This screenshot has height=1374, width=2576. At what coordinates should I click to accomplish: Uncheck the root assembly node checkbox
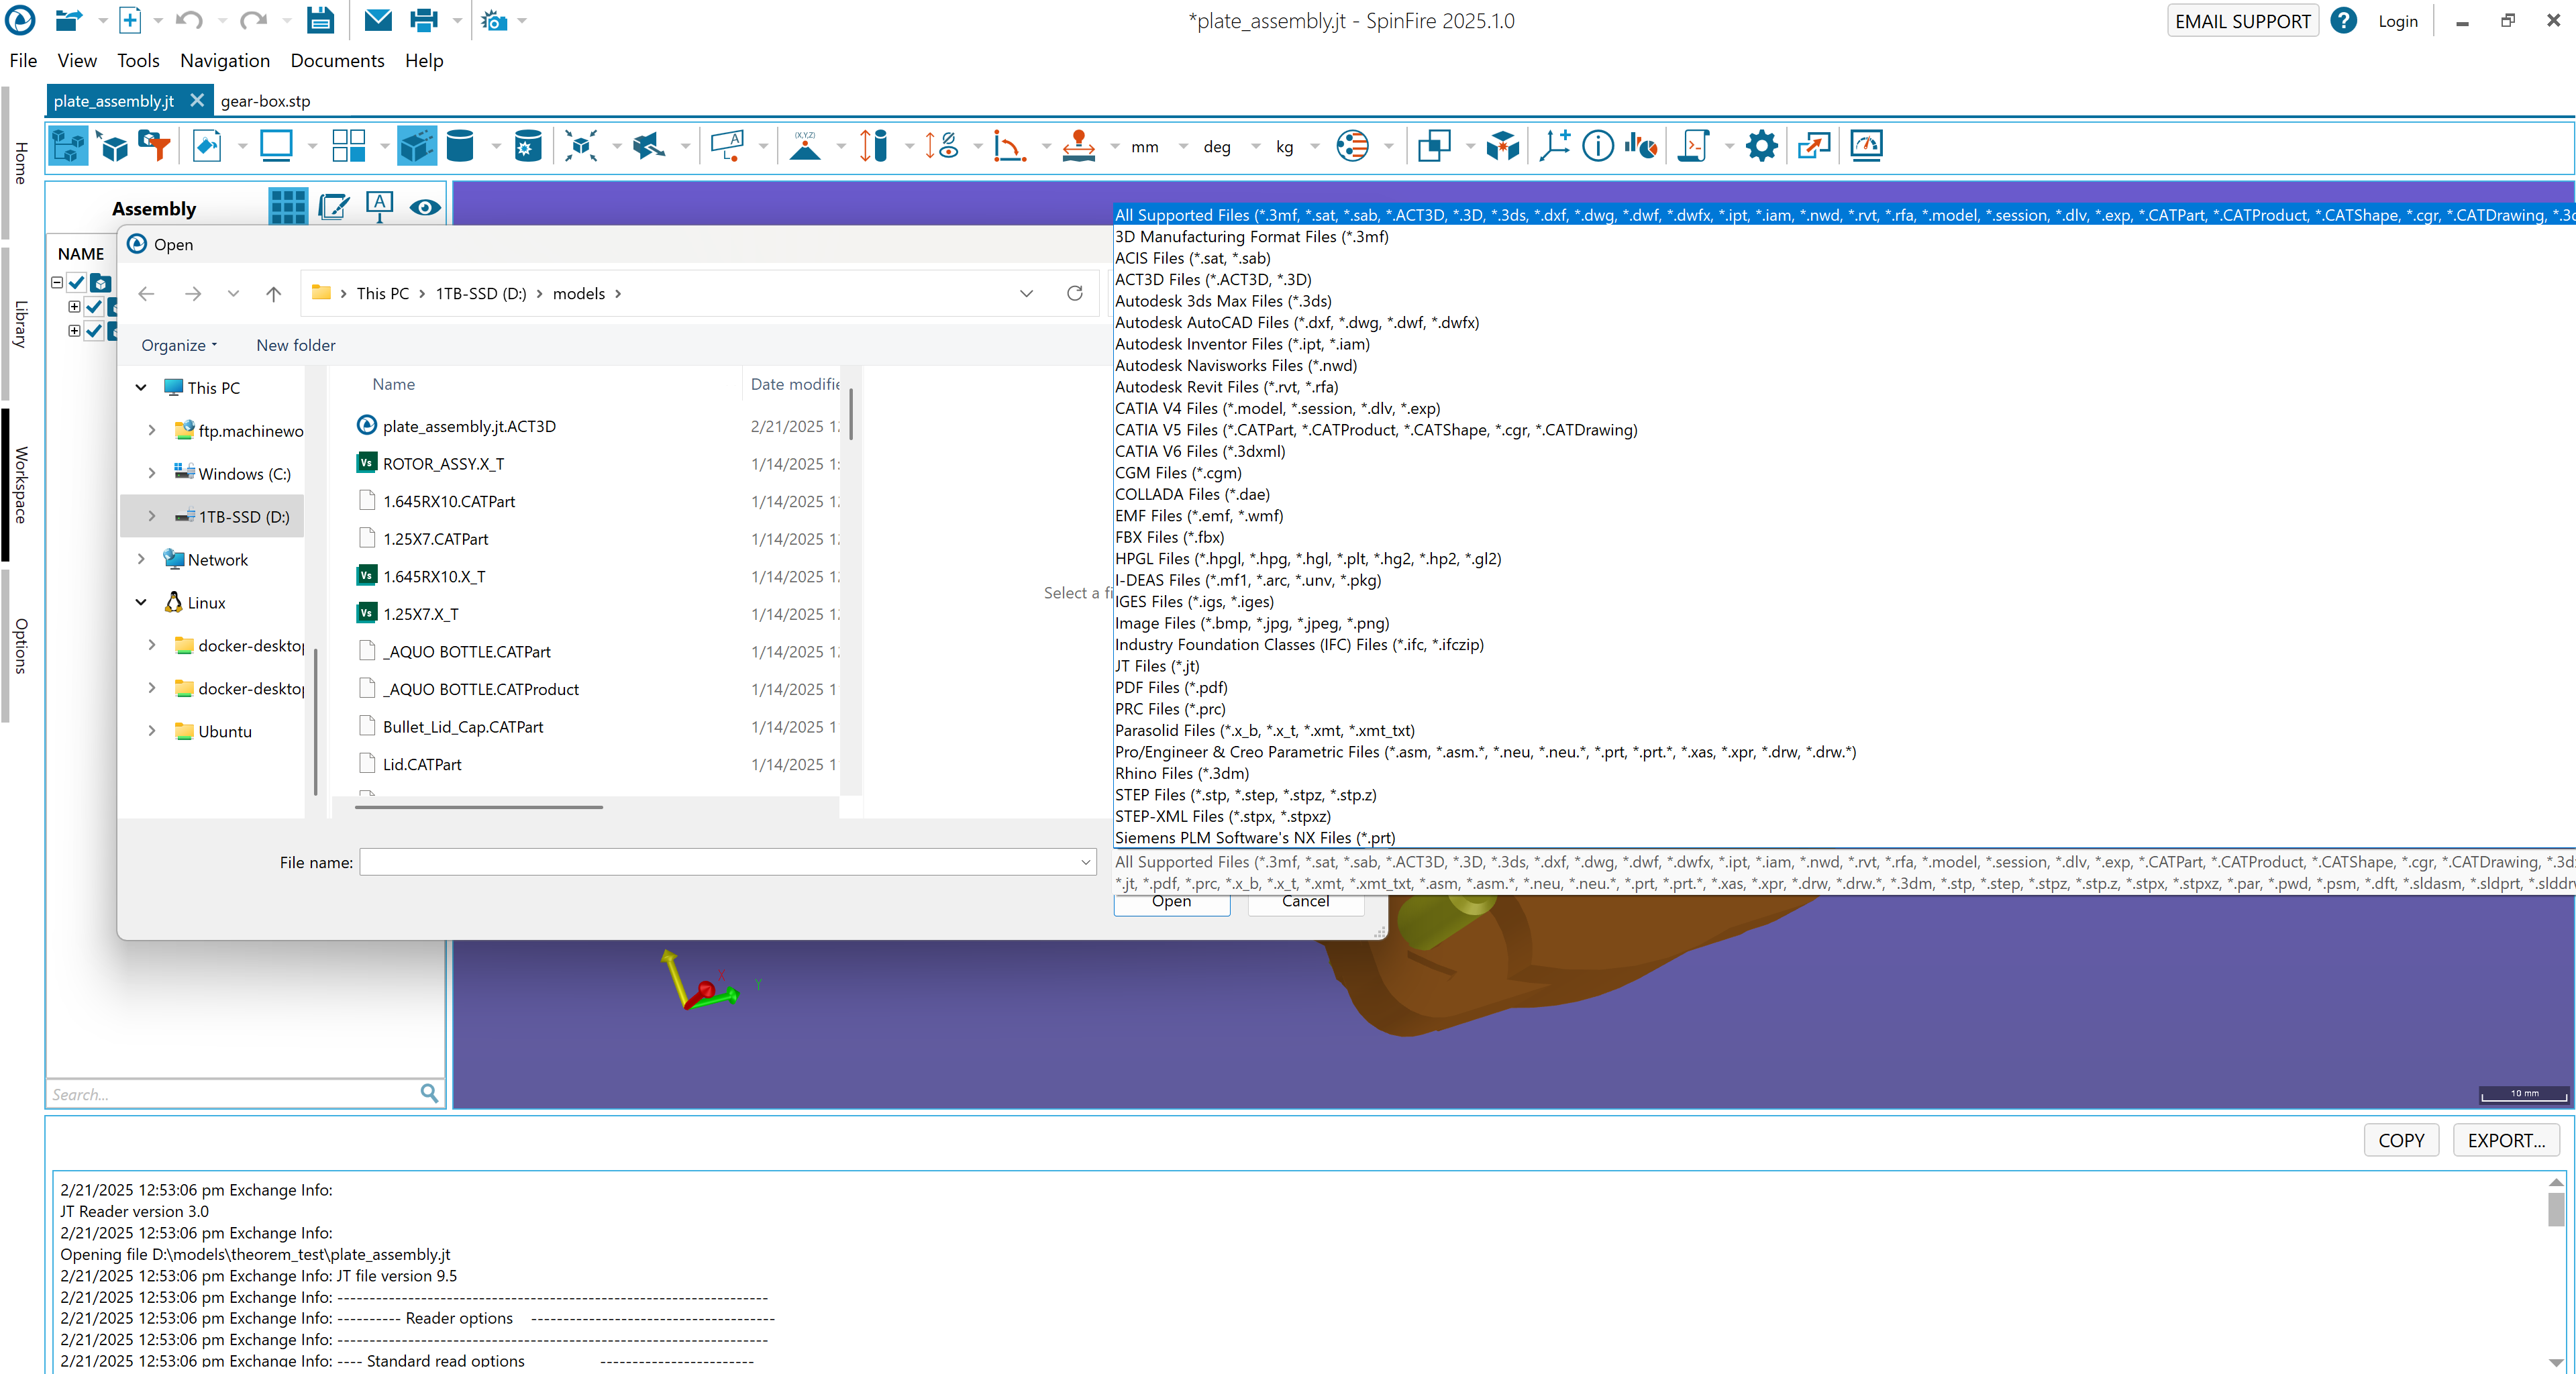(x=77, y=282)
